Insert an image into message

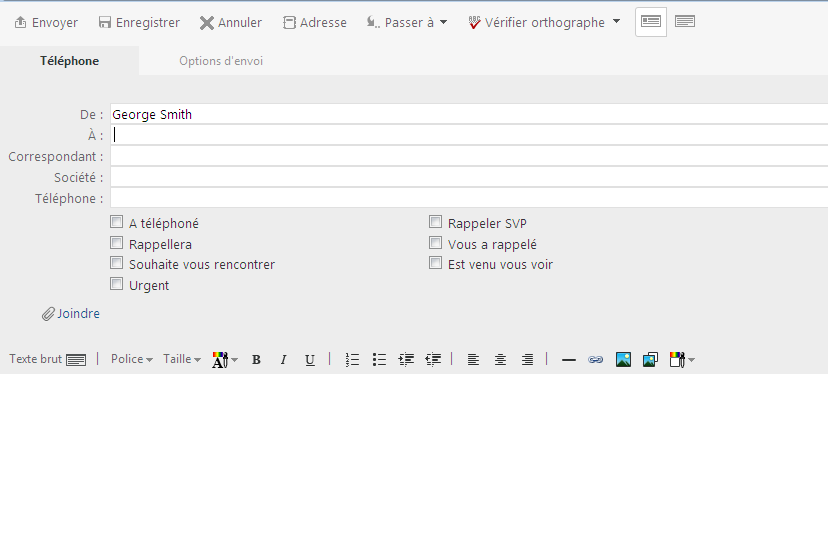[623, 360]
